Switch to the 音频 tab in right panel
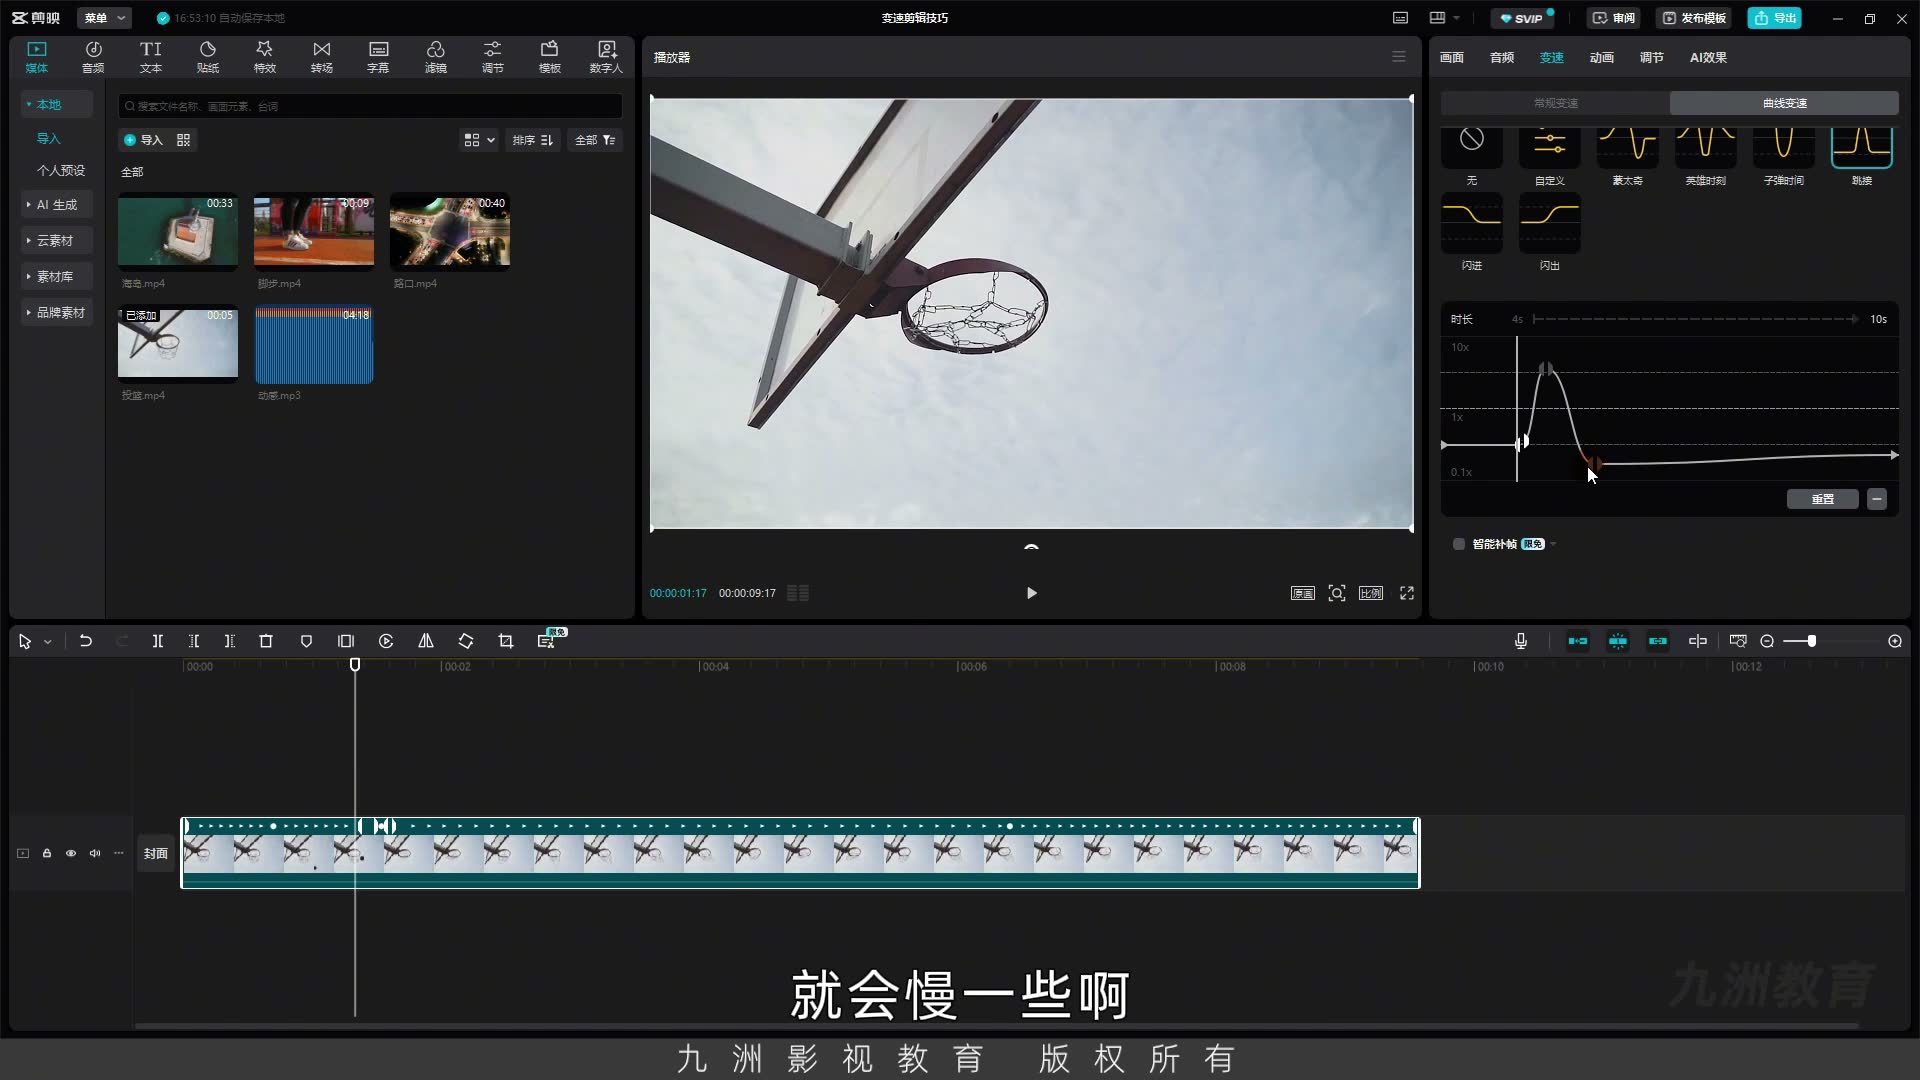This screenshot has width=1920, height=1080. 1502,58
